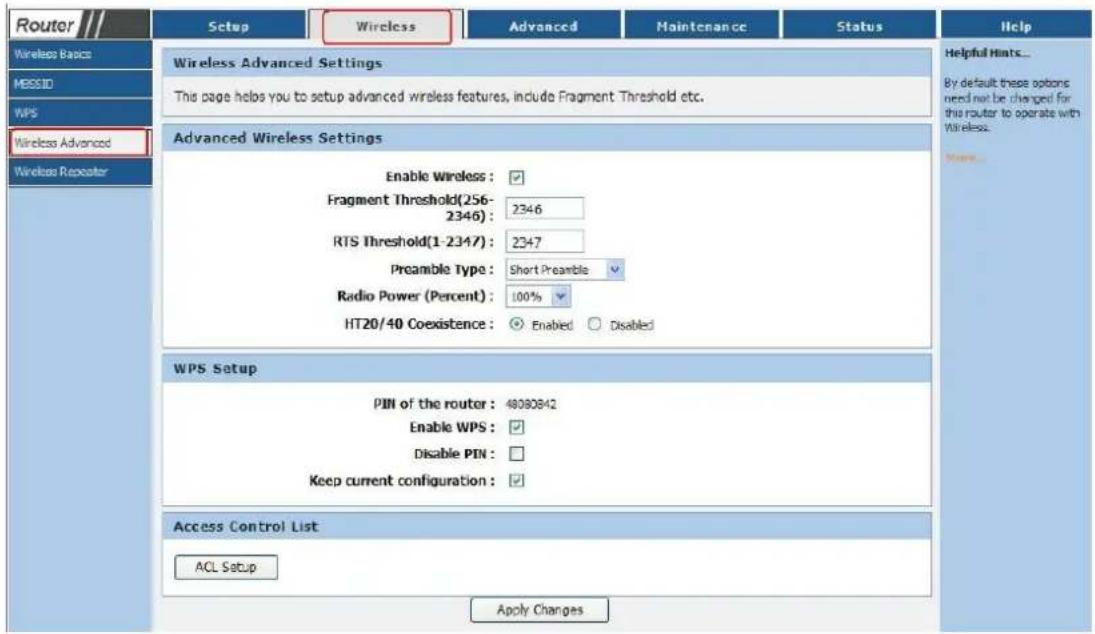Go to the Maintenance tab
The image size is (1095, 634).
click(701, 26)
